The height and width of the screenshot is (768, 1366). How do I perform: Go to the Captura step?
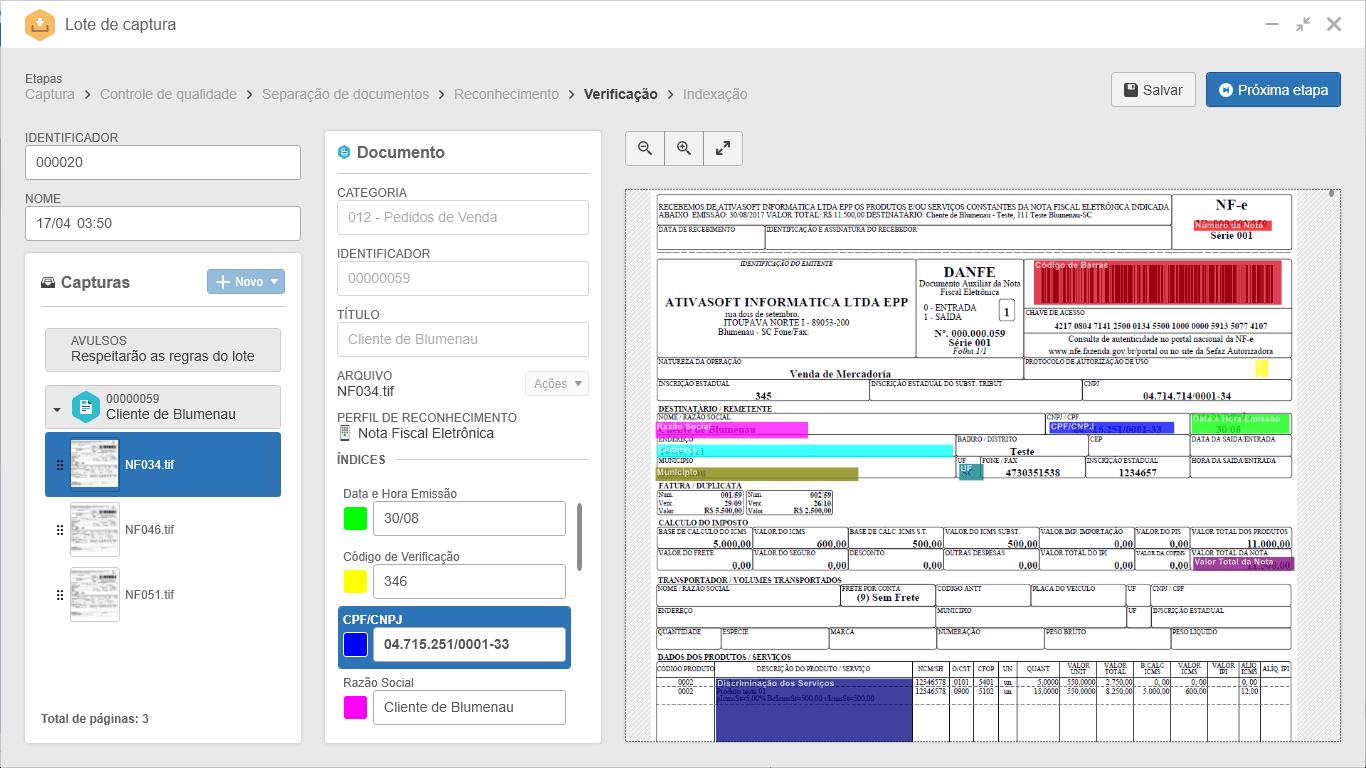(50, 94)
